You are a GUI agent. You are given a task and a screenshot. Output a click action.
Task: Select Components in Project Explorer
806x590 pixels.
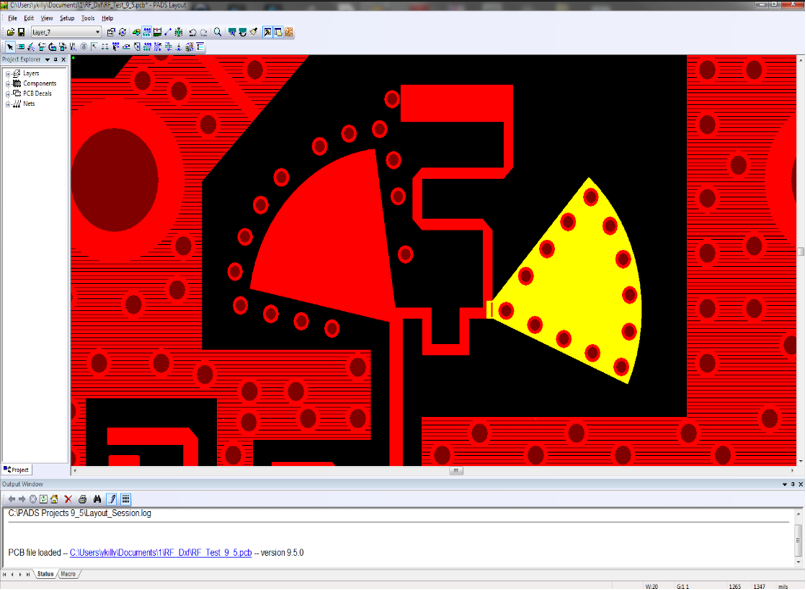(x=40, y=84)
